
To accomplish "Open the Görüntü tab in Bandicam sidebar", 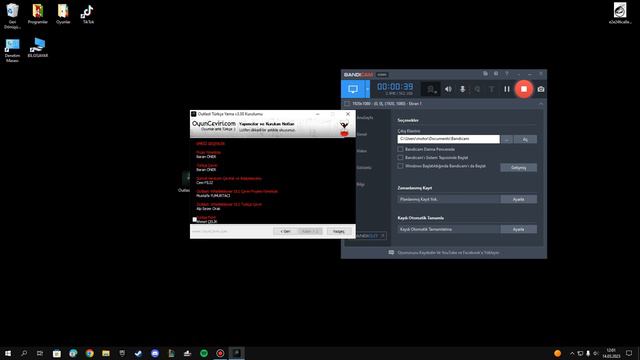I will 364,168.
